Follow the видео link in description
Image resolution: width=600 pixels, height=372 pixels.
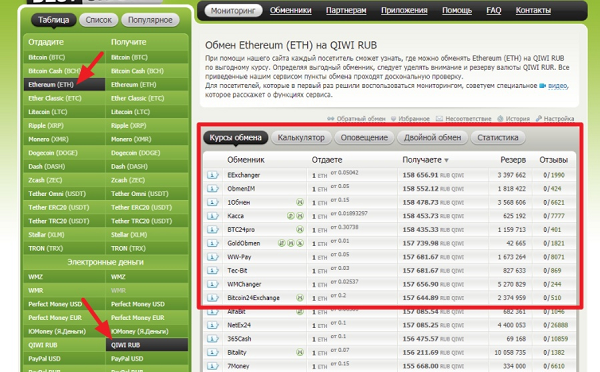pyautogui.click(x=557, y=86)
